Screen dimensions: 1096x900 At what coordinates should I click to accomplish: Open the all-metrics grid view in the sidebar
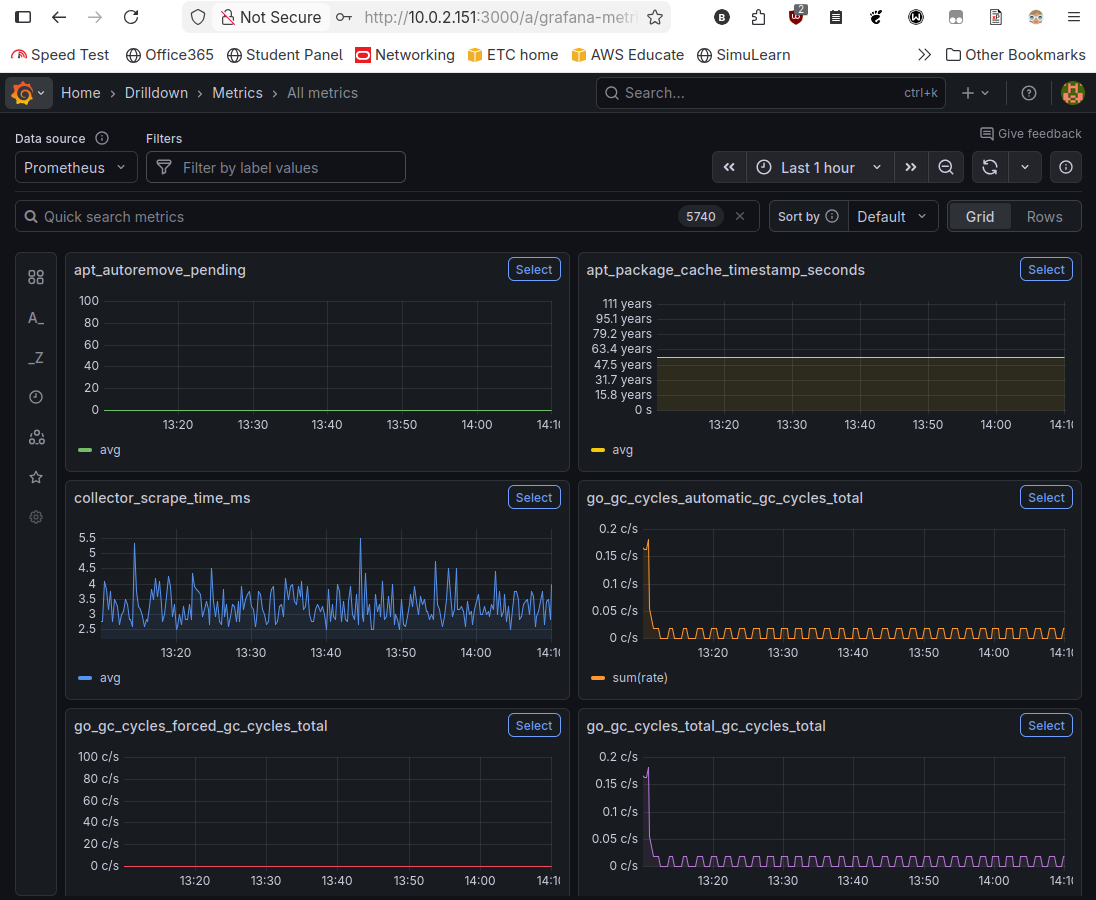[x=36, y=277]
